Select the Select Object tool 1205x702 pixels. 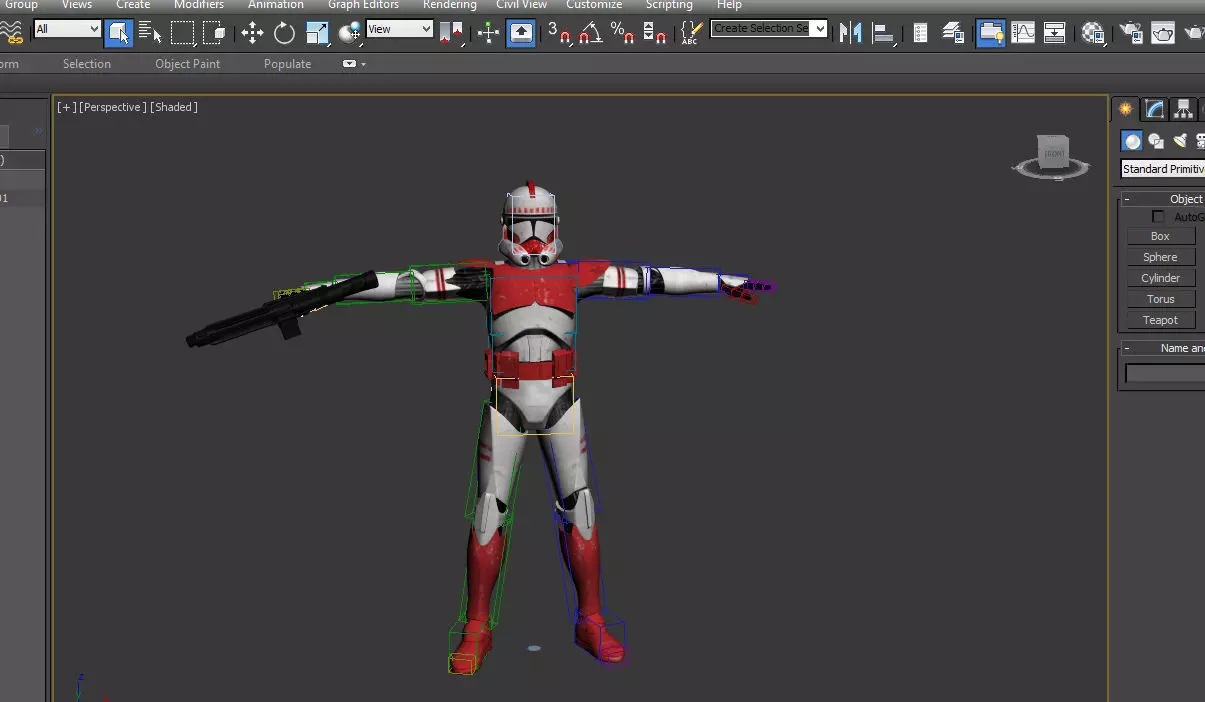pos(118,33)
